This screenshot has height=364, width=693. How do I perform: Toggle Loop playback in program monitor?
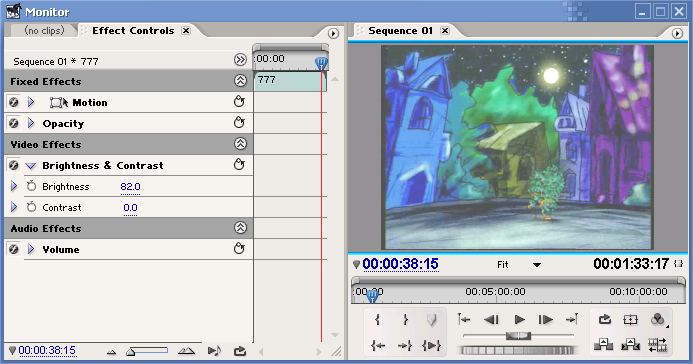coord(605,319)
